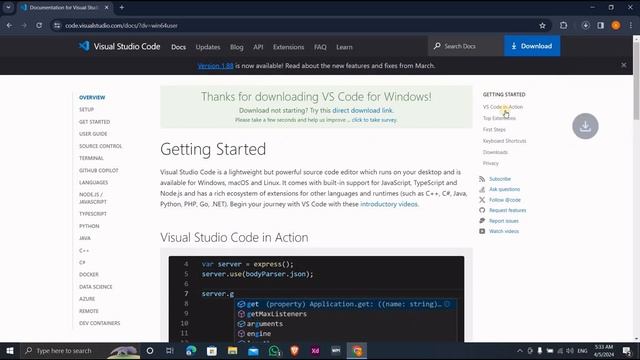Screen dimensions: 640x360
Task: Click the floating circular download icon
Action: (x=585, y=126)
